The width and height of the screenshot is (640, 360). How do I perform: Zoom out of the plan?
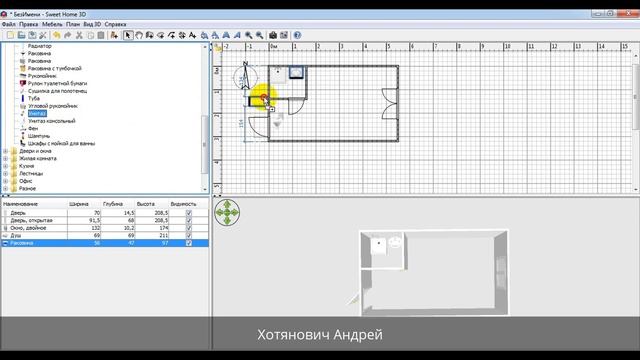[259, 36]
